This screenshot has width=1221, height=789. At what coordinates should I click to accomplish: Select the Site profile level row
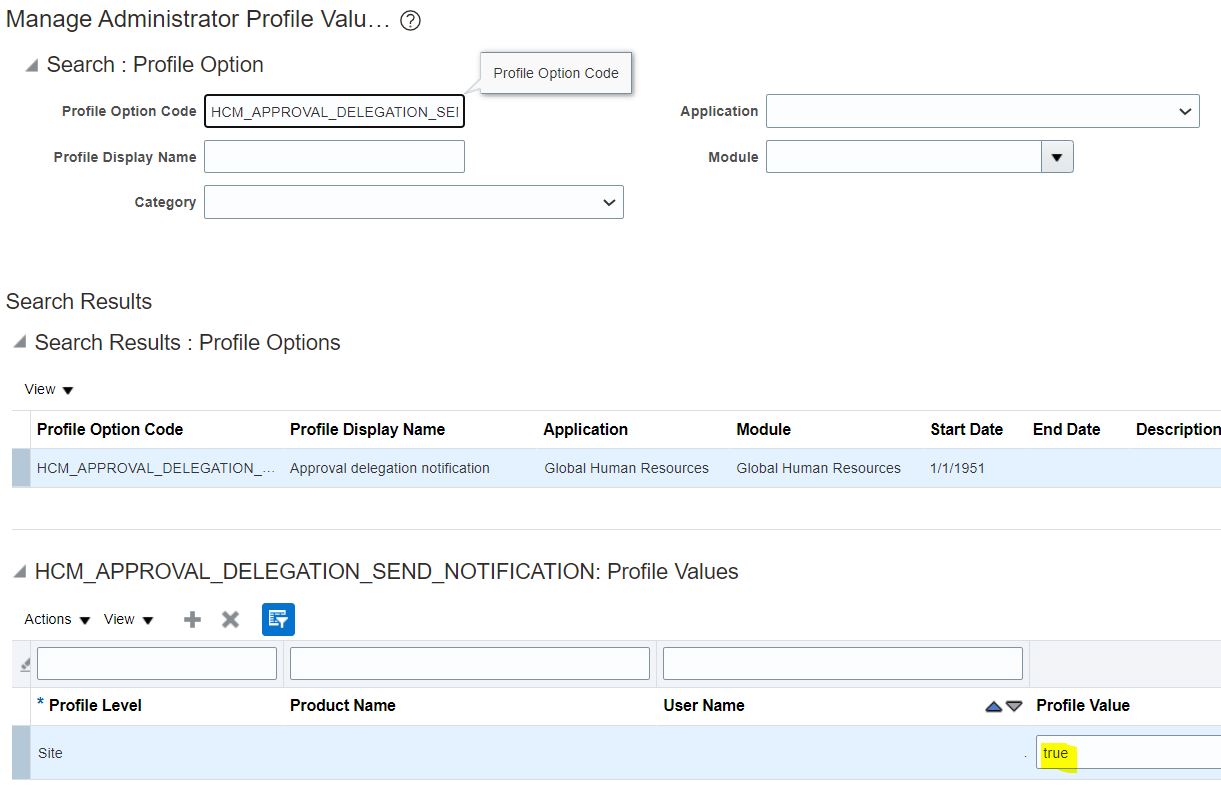(616, 753)
